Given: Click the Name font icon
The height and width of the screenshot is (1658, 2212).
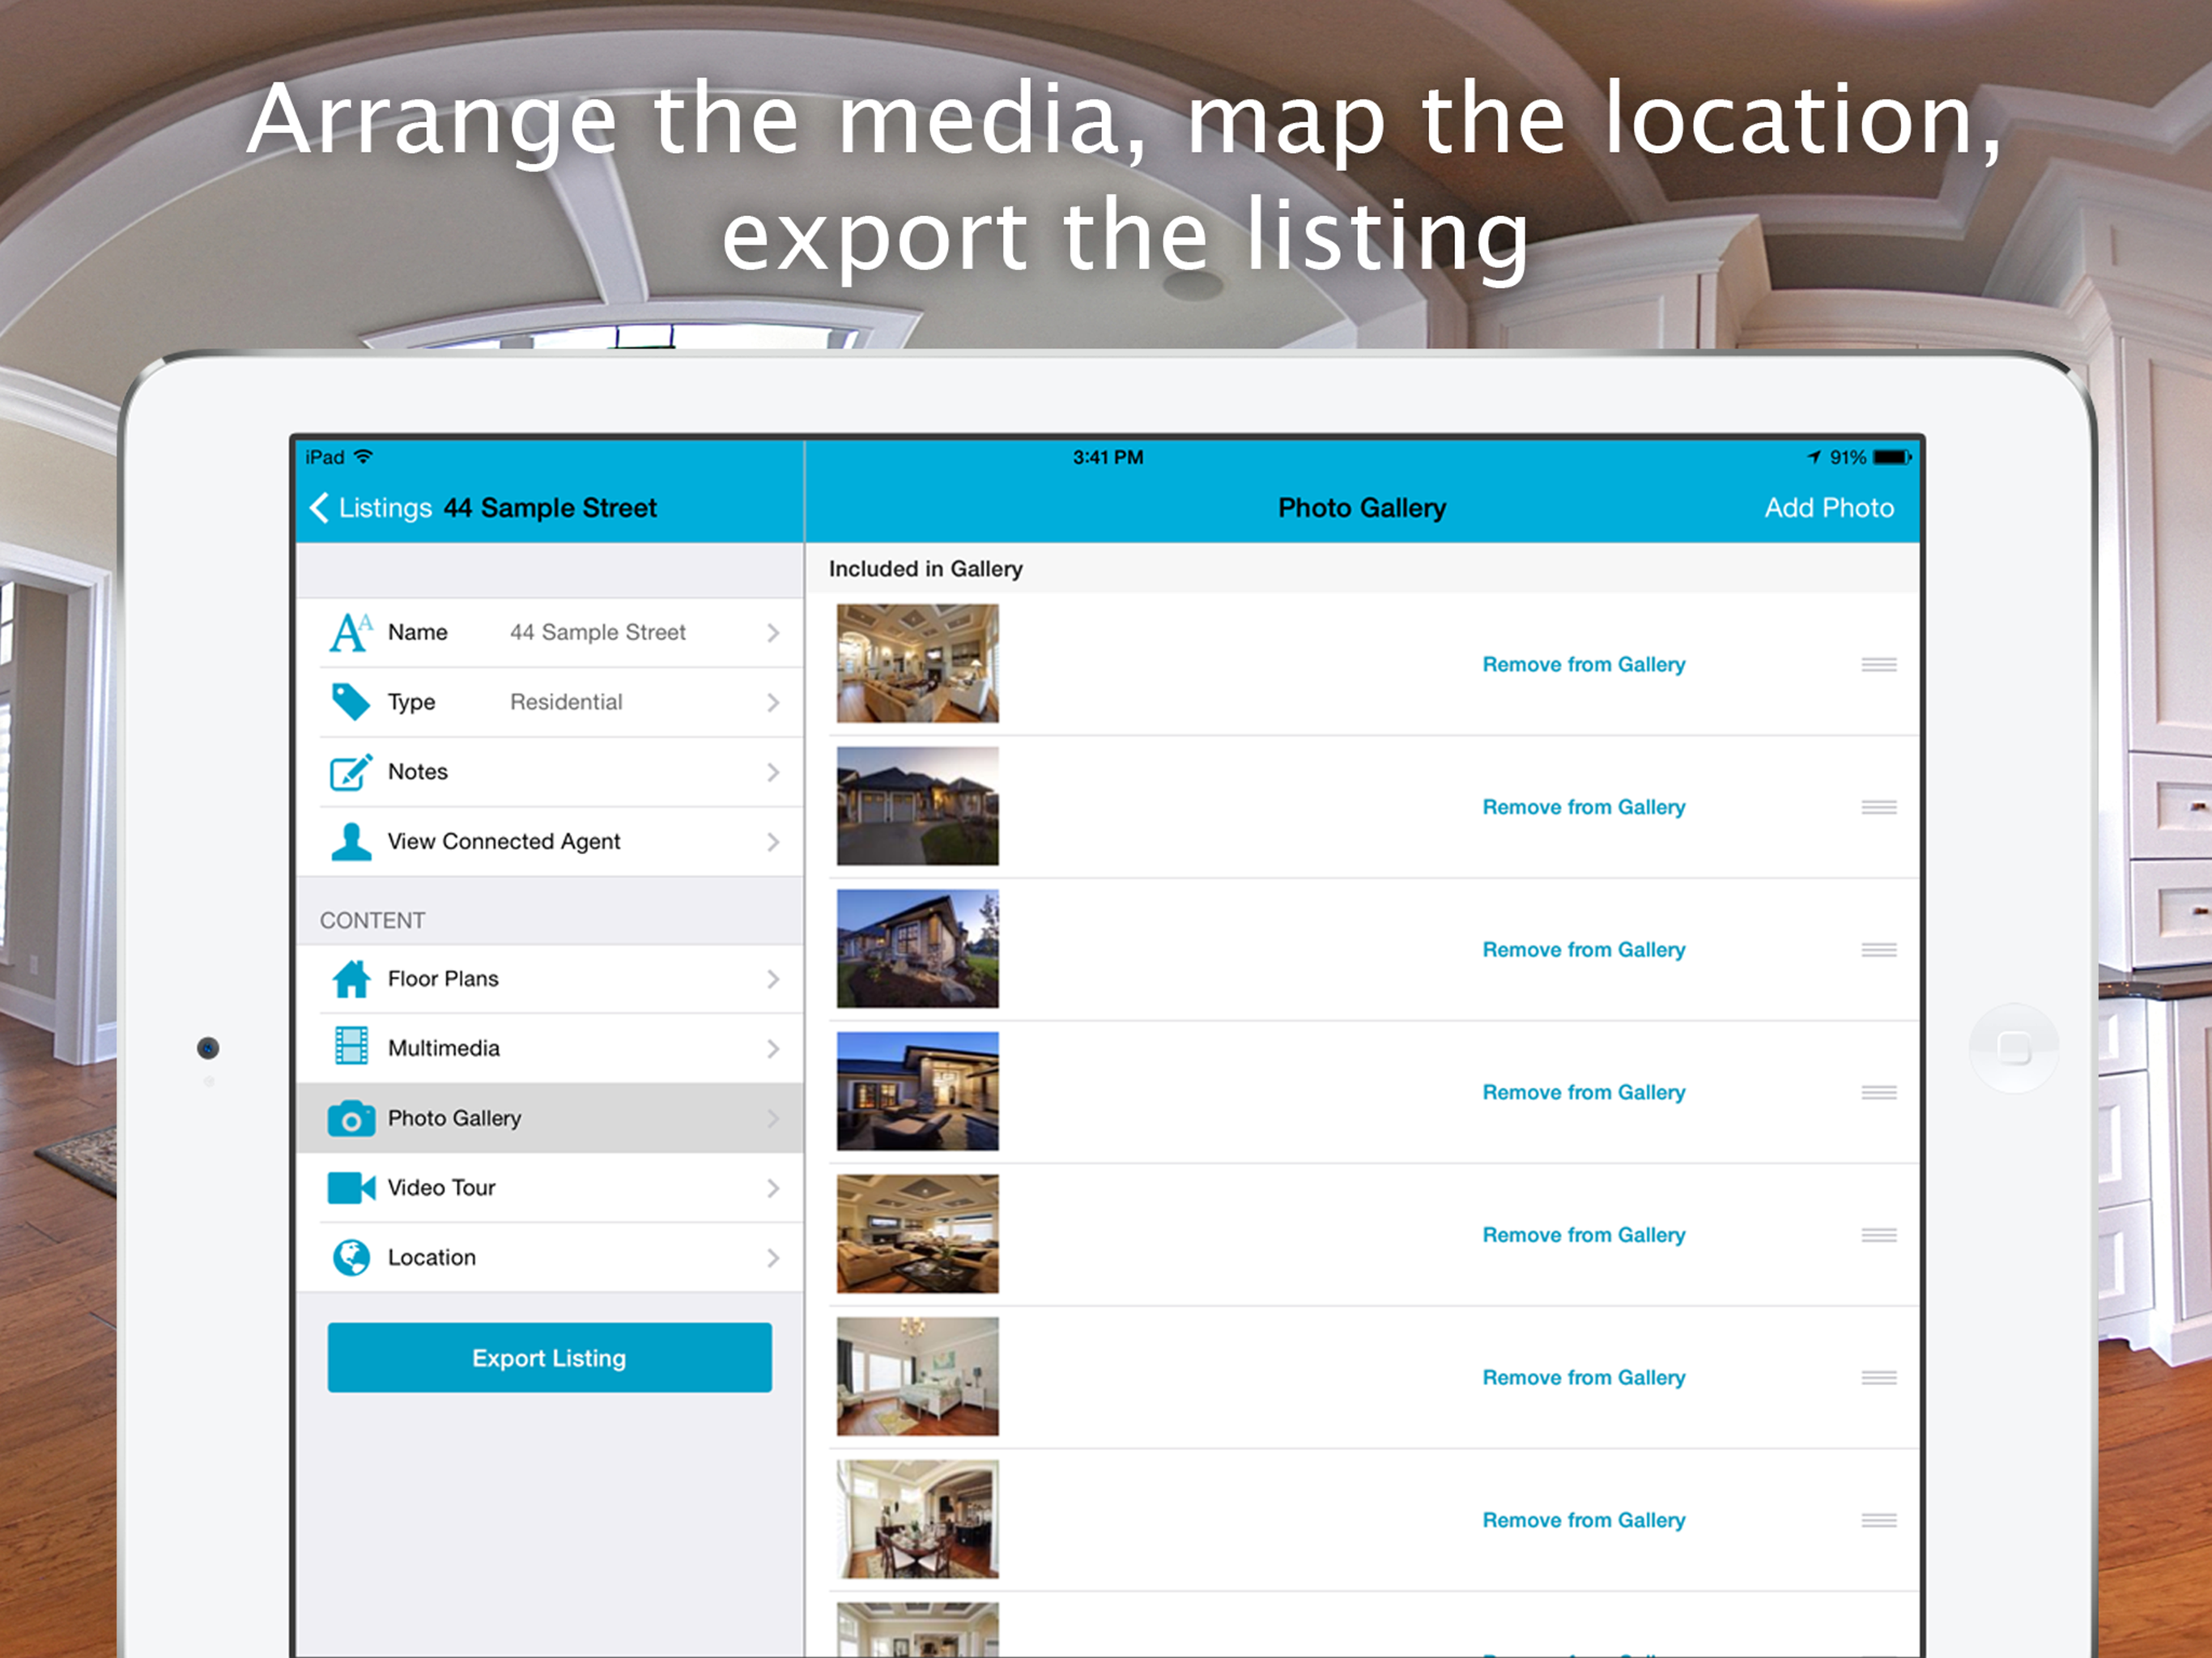Looking at the screenshot, I should point(351,632).
